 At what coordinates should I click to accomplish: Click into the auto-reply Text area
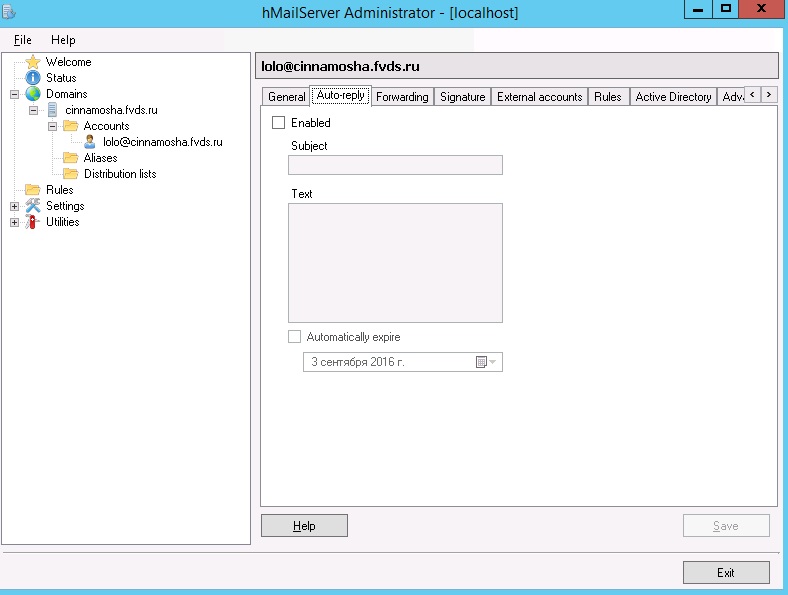coord(395,263)
